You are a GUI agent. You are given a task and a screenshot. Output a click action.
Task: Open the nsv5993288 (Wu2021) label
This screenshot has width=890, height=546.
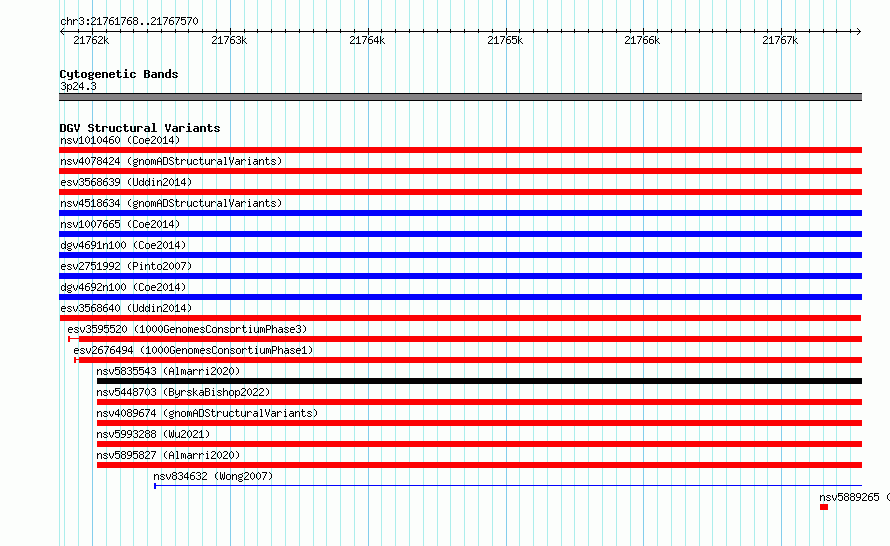[153, 434]
